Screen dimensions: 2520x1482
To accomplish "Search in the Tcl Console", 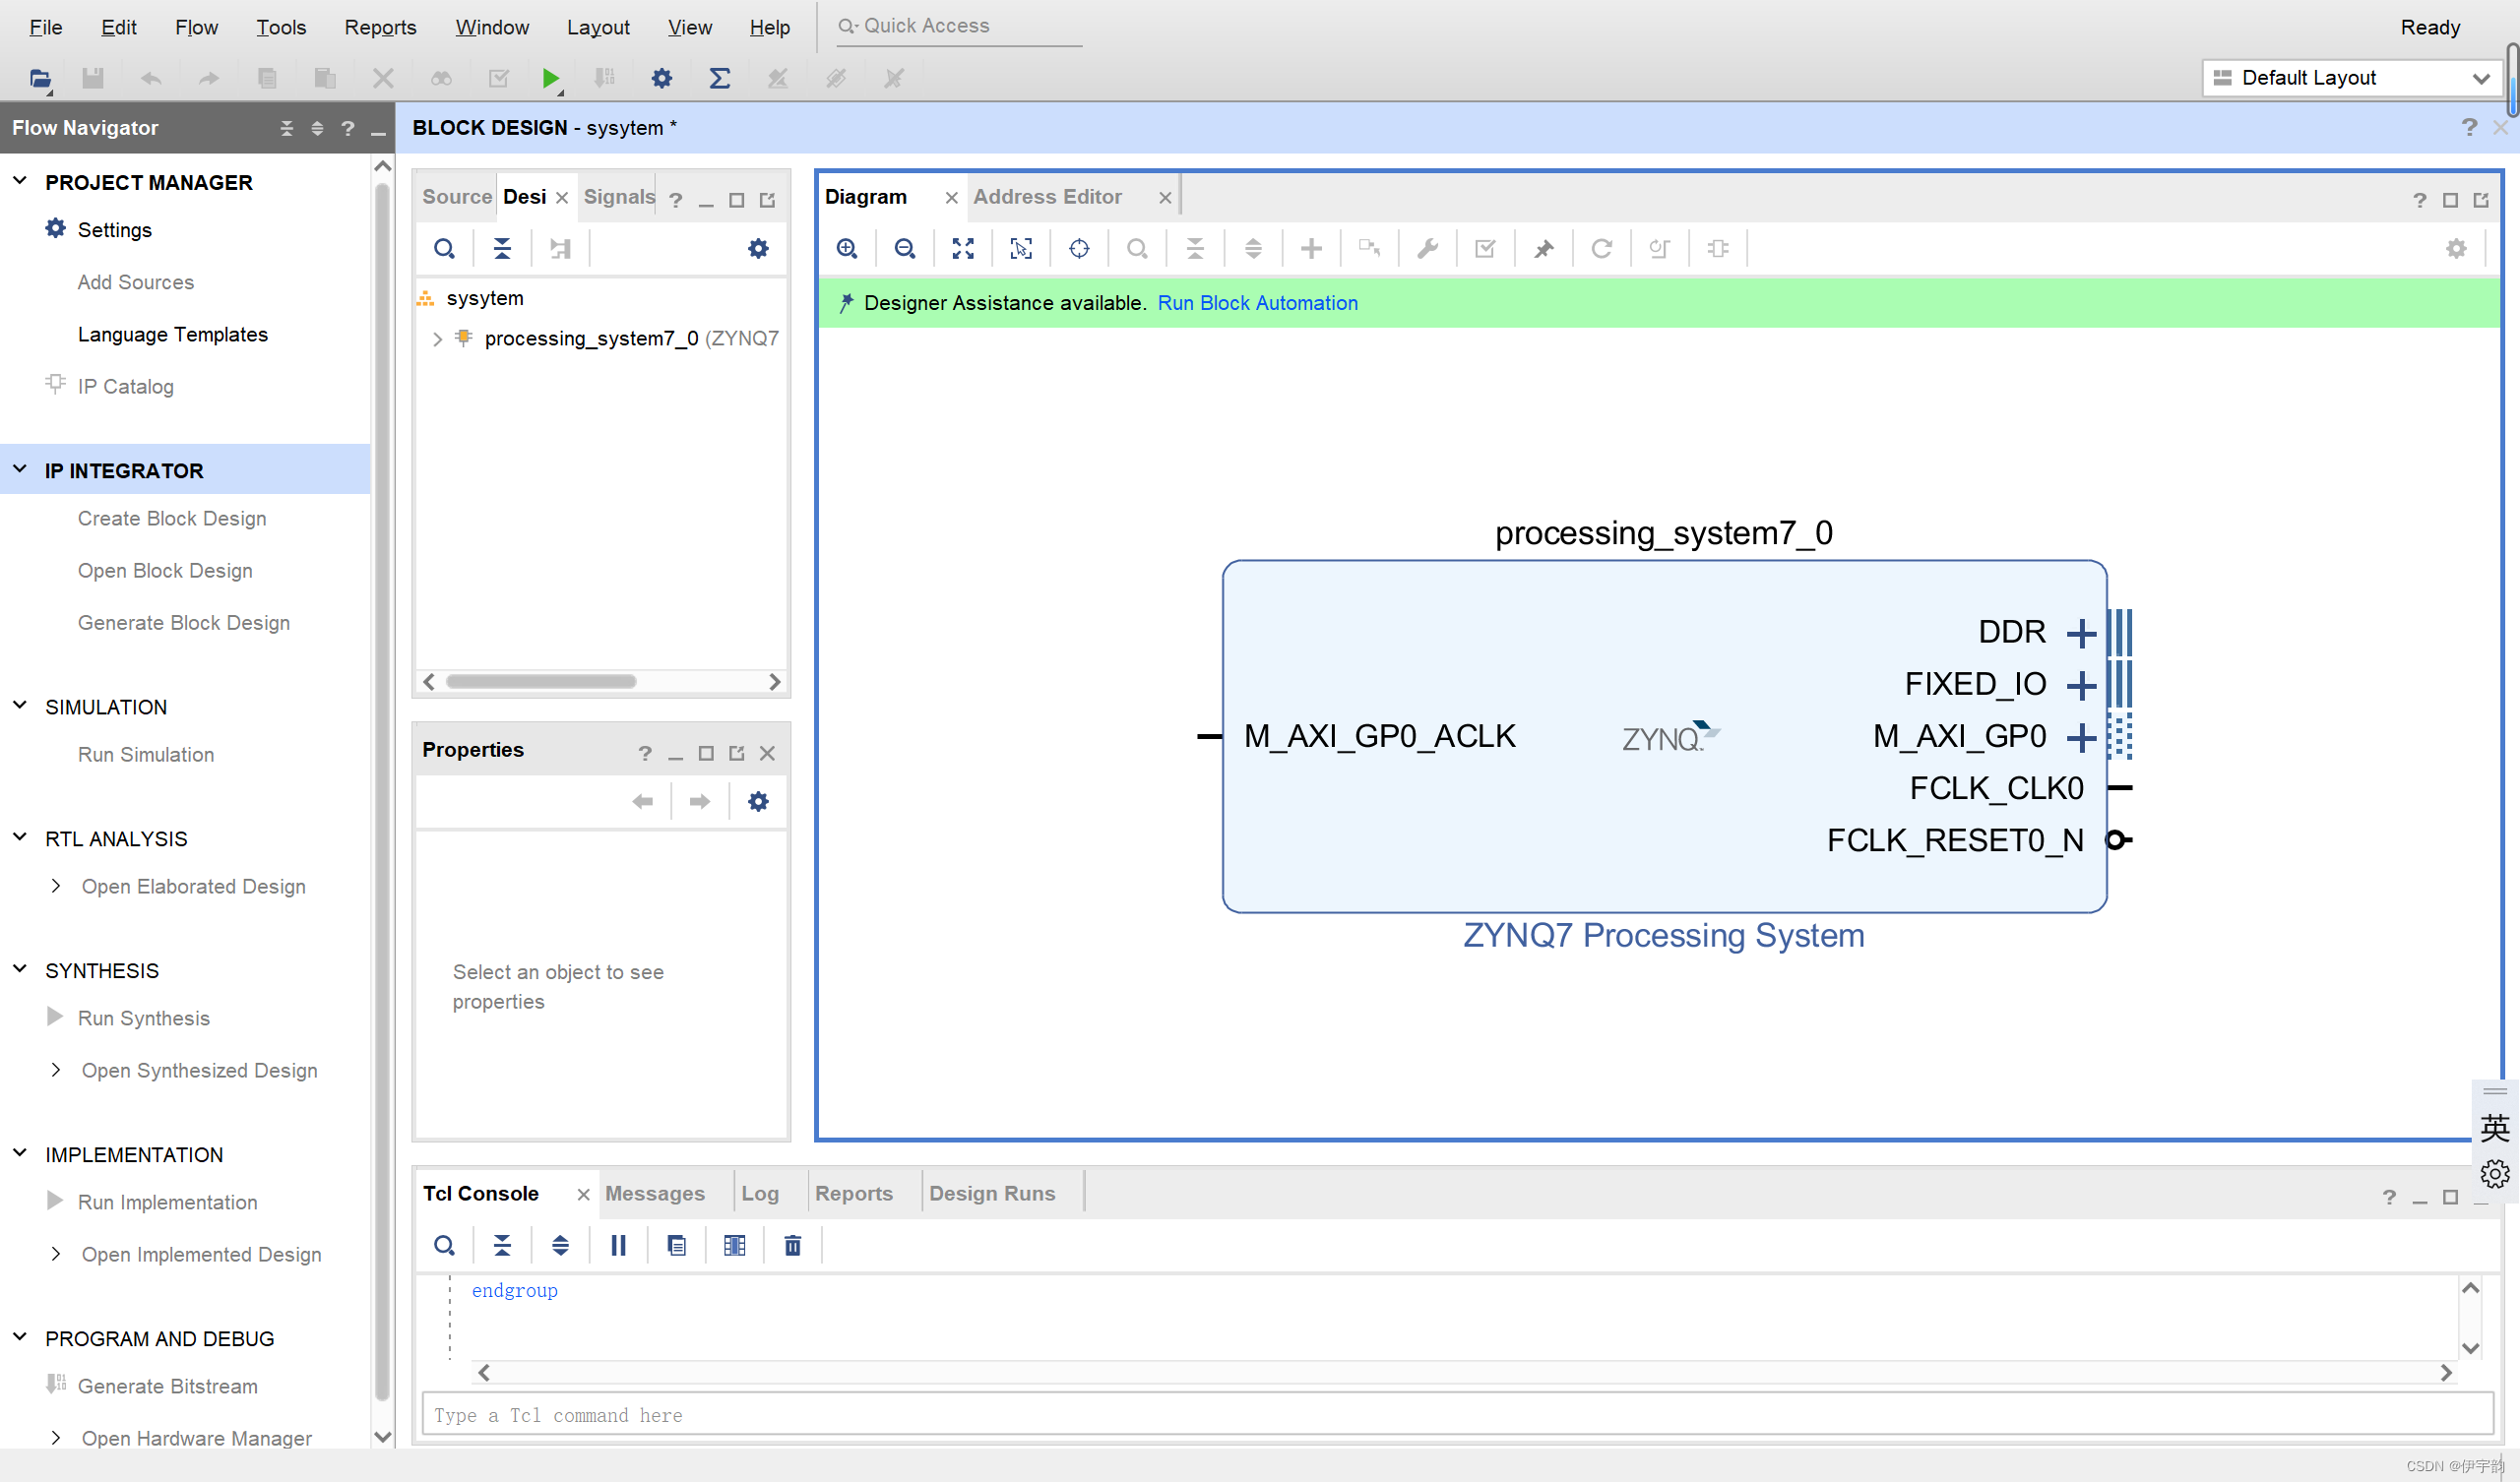I will 444,1245.
